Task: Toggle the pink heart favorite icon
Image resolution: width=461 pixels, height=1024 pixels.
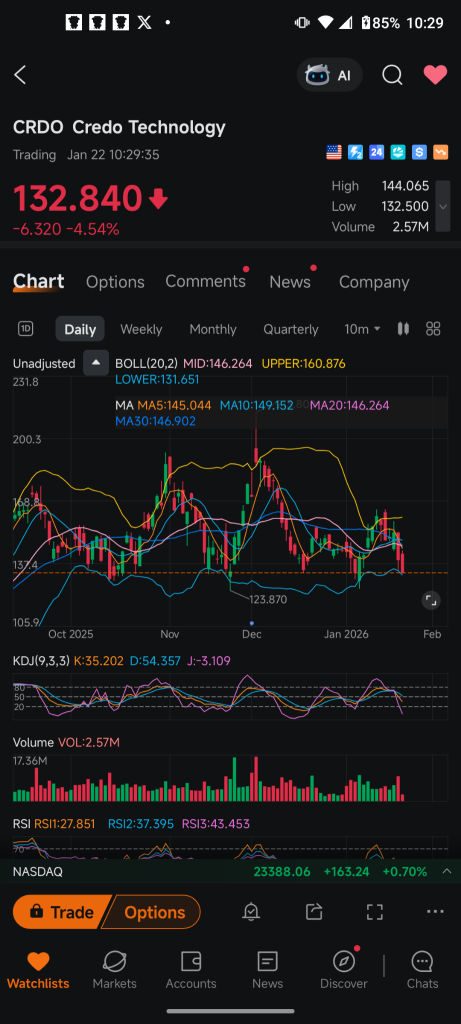Action: point(436,75)
